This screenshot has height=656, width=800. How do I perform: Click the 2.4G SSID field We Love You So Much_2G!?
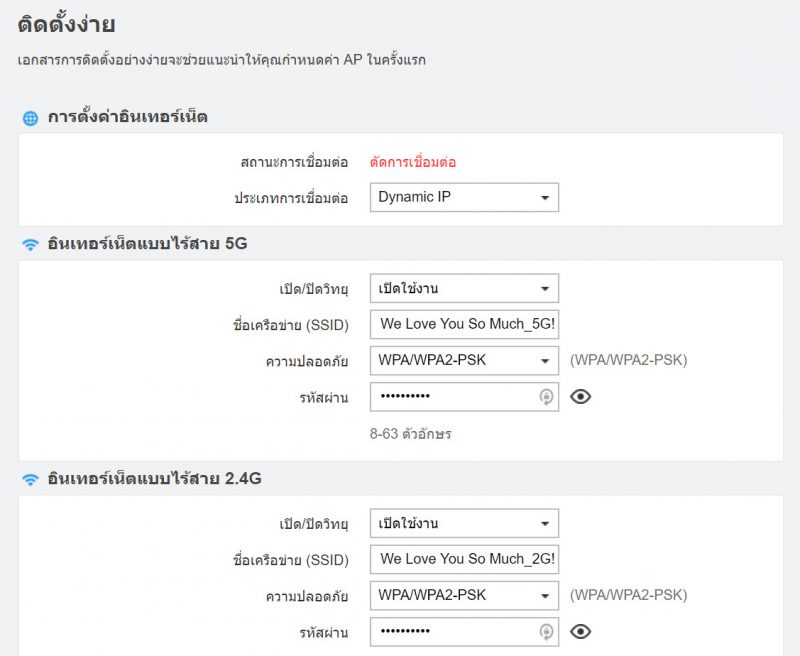pyautogui.click(x=464, y=559)
